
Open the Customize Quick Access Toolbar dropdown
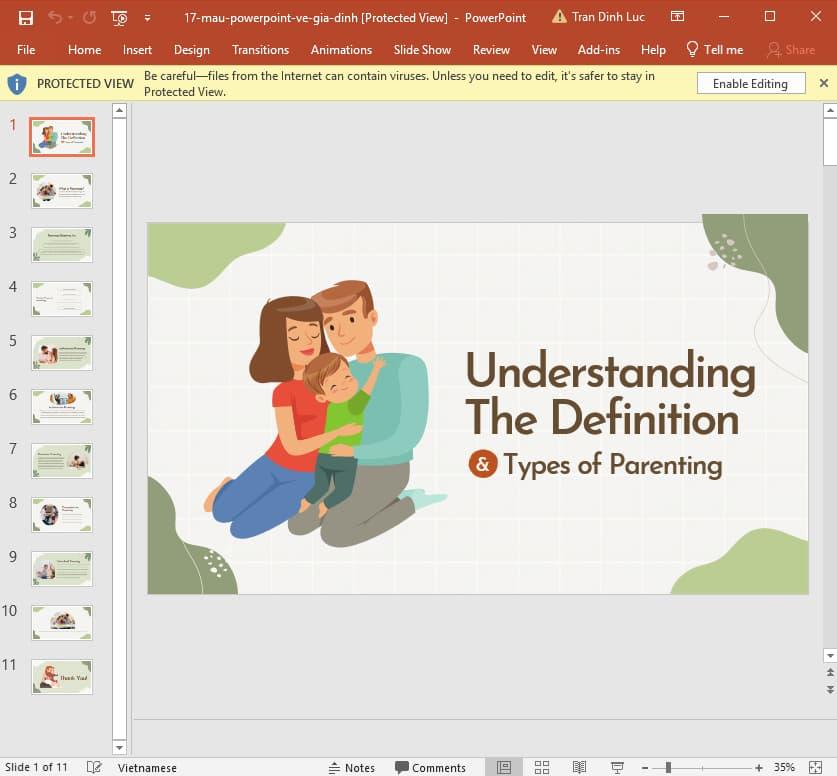[x=147, y=17]
